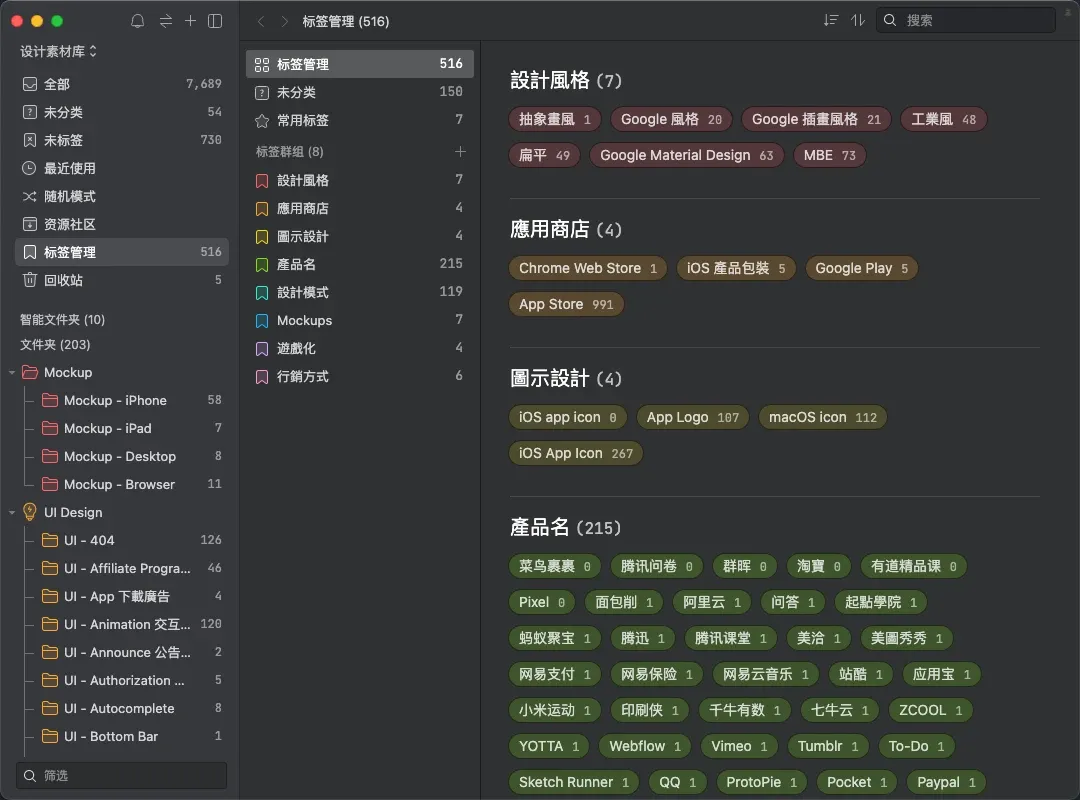Go forward with the right chevron
The width and height of the screenshot is (1080, 800).
click(x=284, y=21)
